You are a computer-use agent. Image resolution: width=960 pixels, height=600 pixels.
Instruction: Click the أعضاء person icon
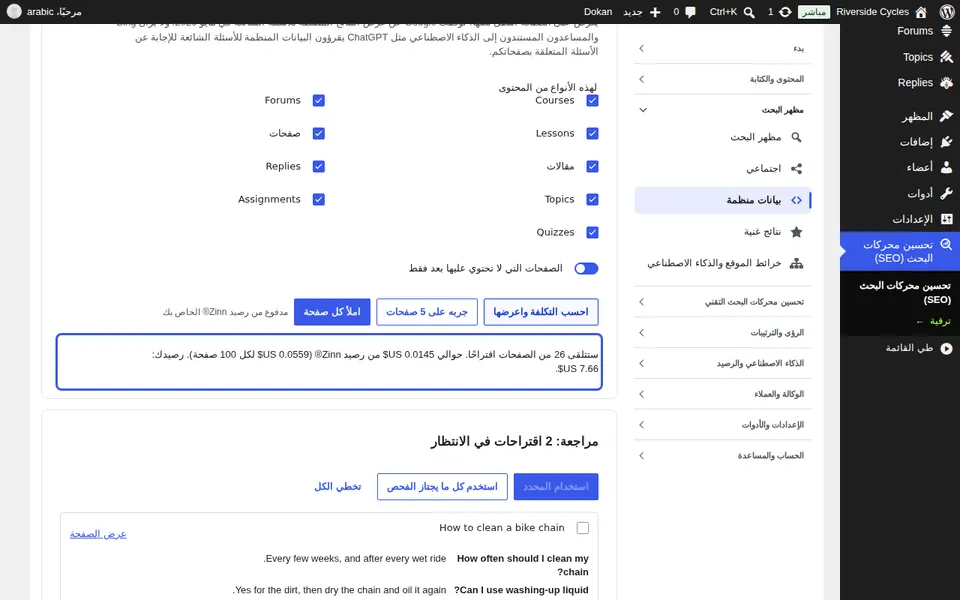tap(947, 167)
